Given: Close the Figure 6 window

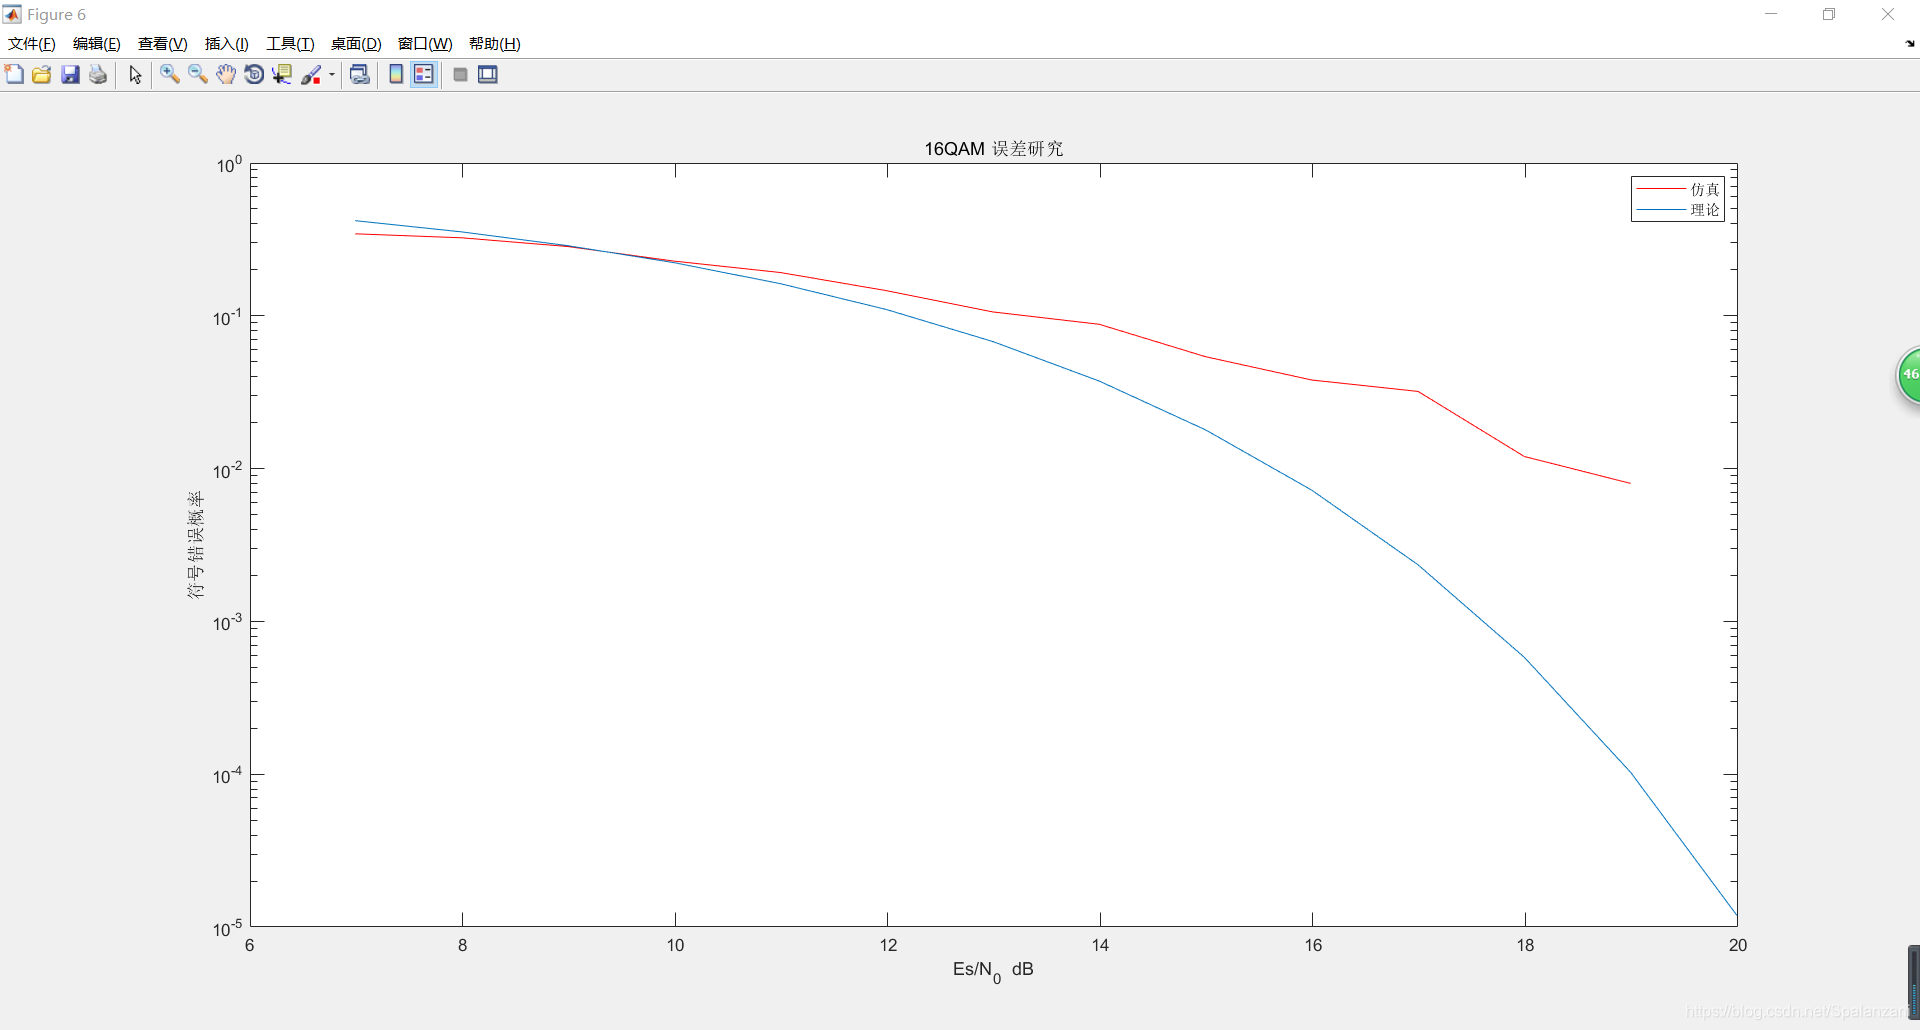Looking at the screenshot, I should (x=1888, y=14).
